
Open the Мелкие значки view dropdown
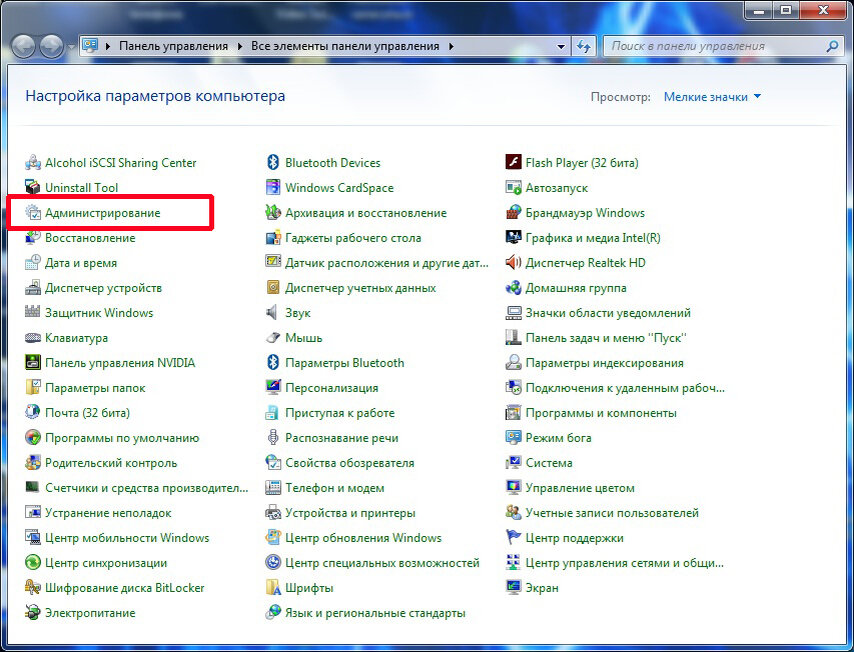coord(712,97)
